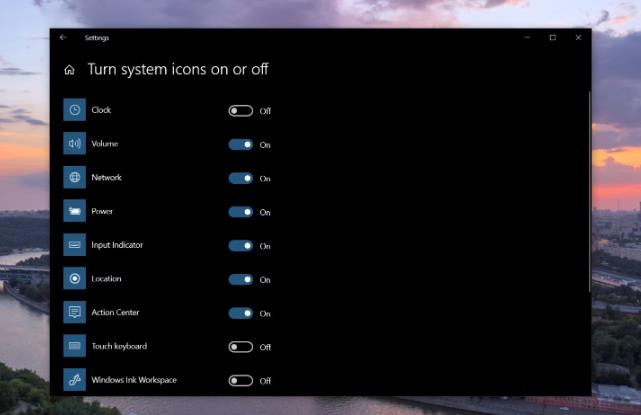Image resolution: width=641 pixels, height=415 pixels.
Task: Click the Action Center message icon tile
Action: 74,312
